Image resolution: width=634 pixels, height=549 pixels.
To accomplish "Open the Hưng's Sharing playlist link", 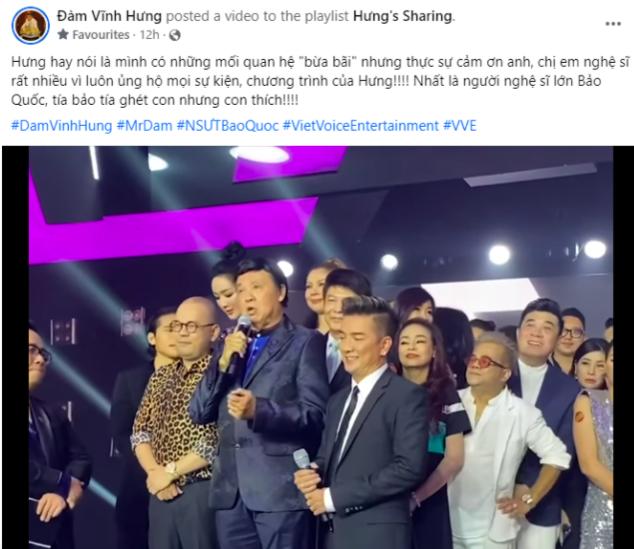I will point(402,16).
